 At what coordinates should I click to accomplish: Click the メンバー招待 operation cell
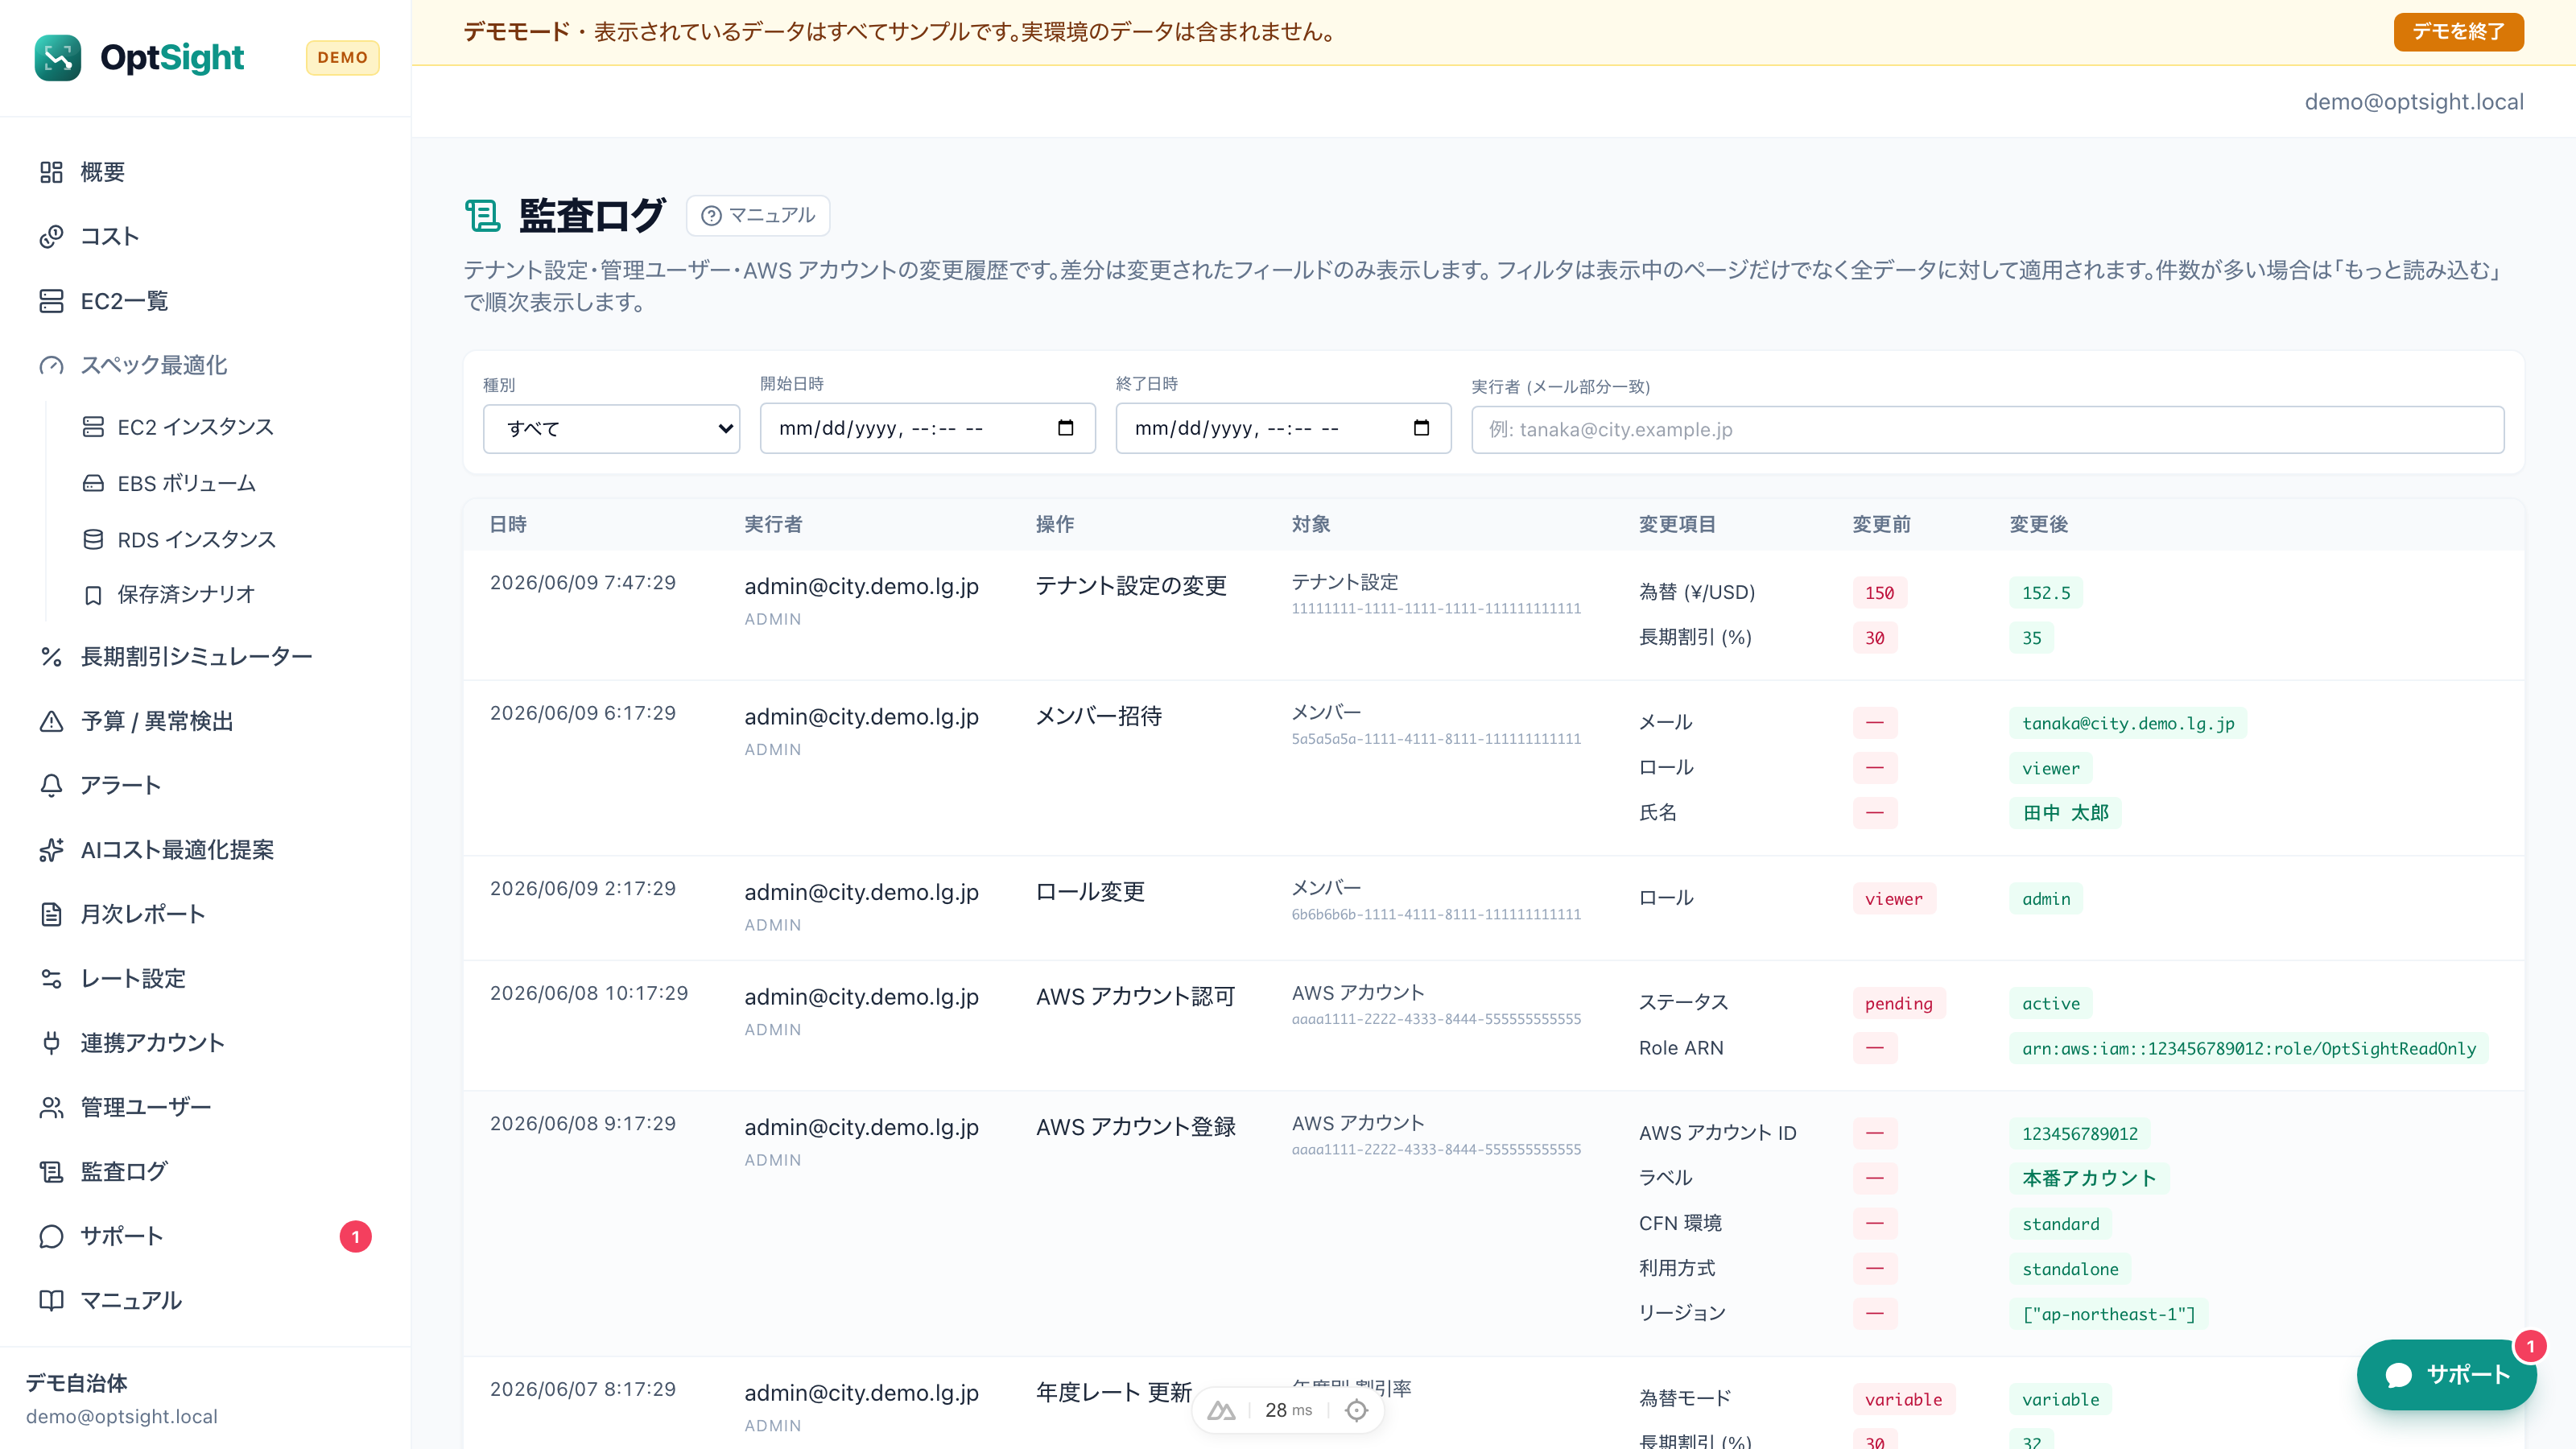[x=1098, y=716]
